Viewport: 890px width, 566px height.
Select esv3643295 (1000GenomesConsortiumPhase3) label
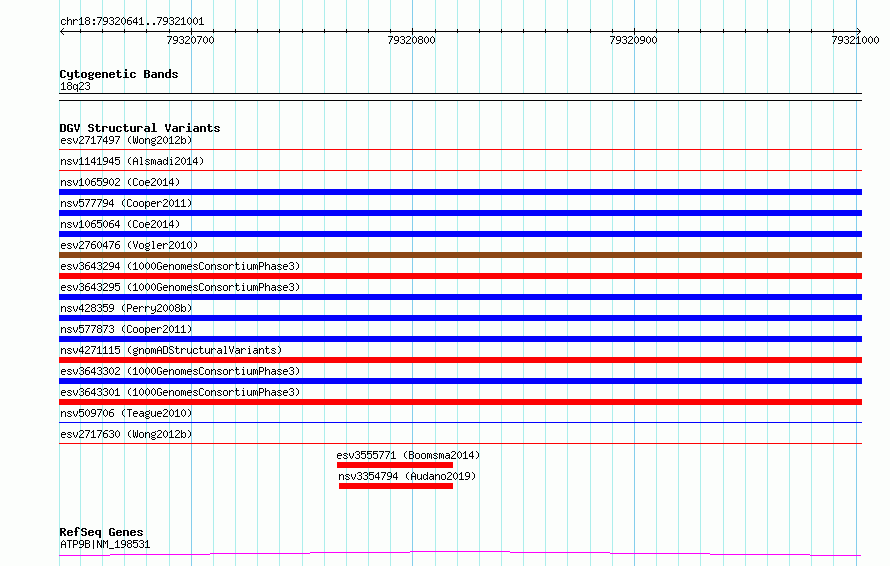(x=180, y=287)
